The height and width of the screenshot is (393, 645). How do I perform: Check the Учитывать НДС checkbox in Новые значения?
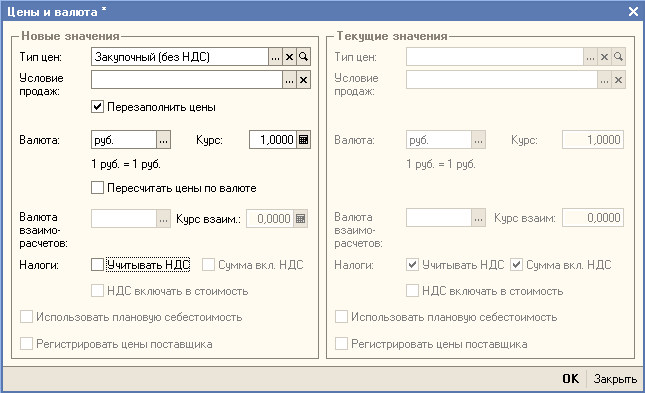point(97,265)
